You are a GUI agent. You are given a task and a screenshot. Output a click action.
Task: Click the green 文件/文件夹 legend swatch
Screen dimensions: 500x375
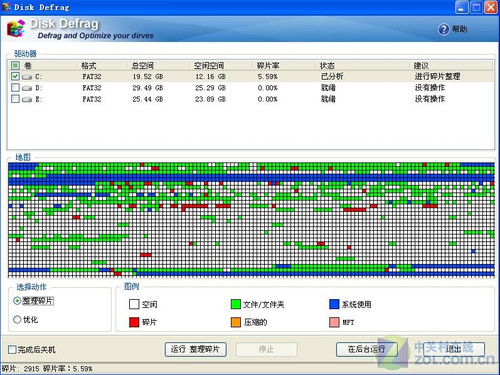pyautogui.click(x=236, y=304)
